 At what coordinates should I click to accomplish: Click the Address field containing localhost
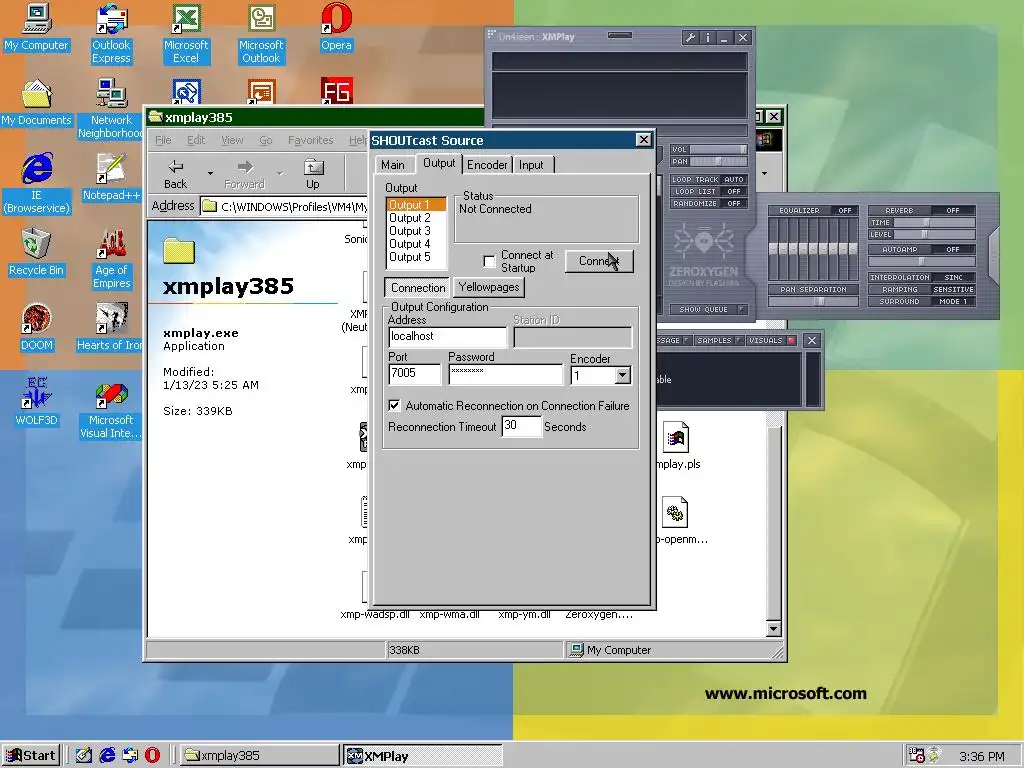click(447, 336)
